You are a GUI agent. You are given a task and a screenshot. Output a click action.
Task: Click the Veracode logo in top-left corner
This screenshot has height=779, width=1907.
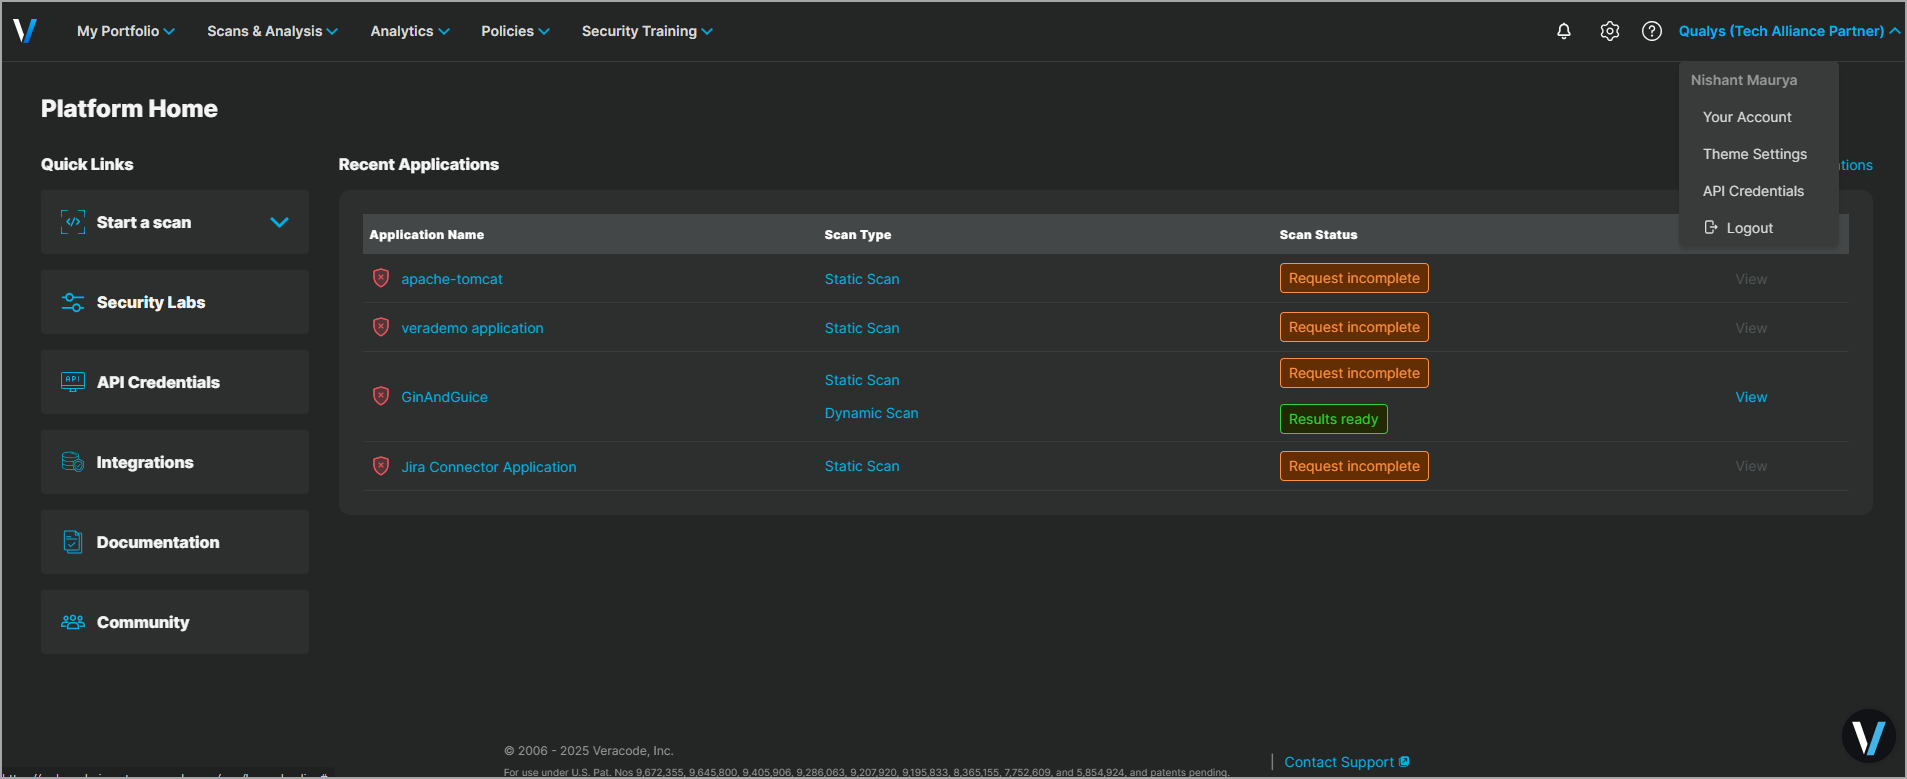click(25, 31)
